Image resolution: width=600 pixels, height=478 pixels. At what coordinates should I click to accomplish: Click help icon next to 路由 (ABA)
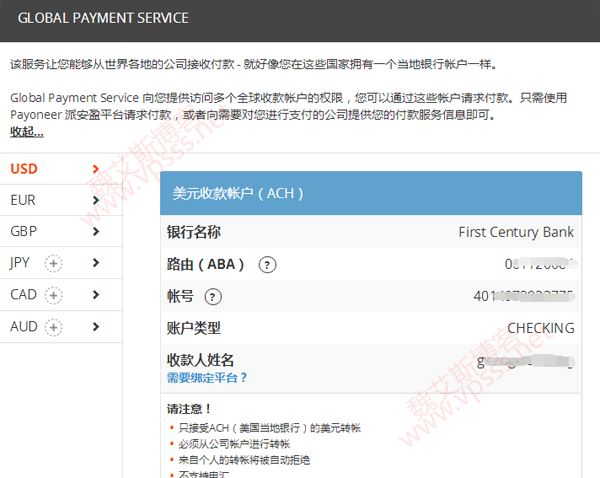click(267, 265)
